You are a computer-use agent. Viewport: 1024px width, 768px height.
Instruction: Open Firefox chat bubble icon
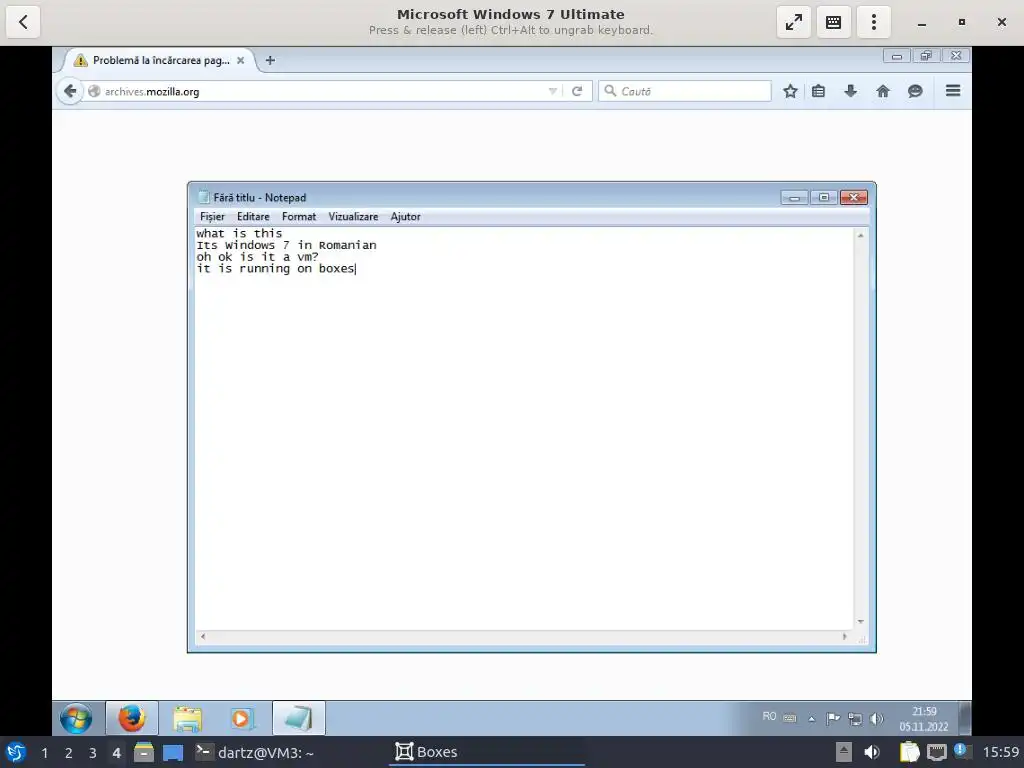(915, 91)
